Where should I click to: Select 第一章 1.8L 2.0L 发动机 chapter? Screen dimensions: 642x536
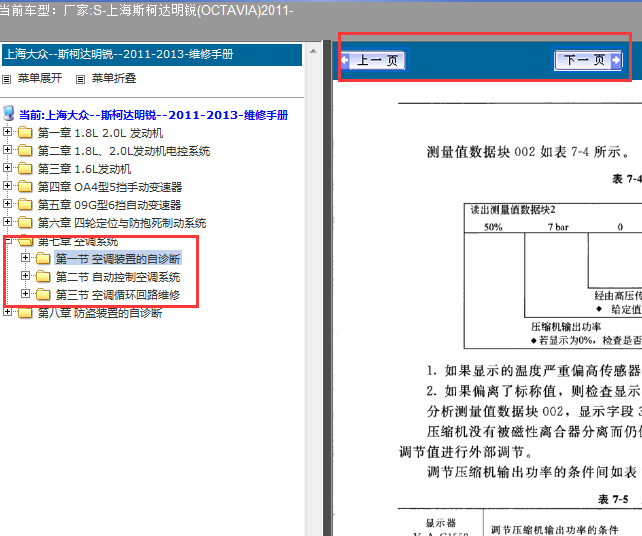(x=100, y=133)
